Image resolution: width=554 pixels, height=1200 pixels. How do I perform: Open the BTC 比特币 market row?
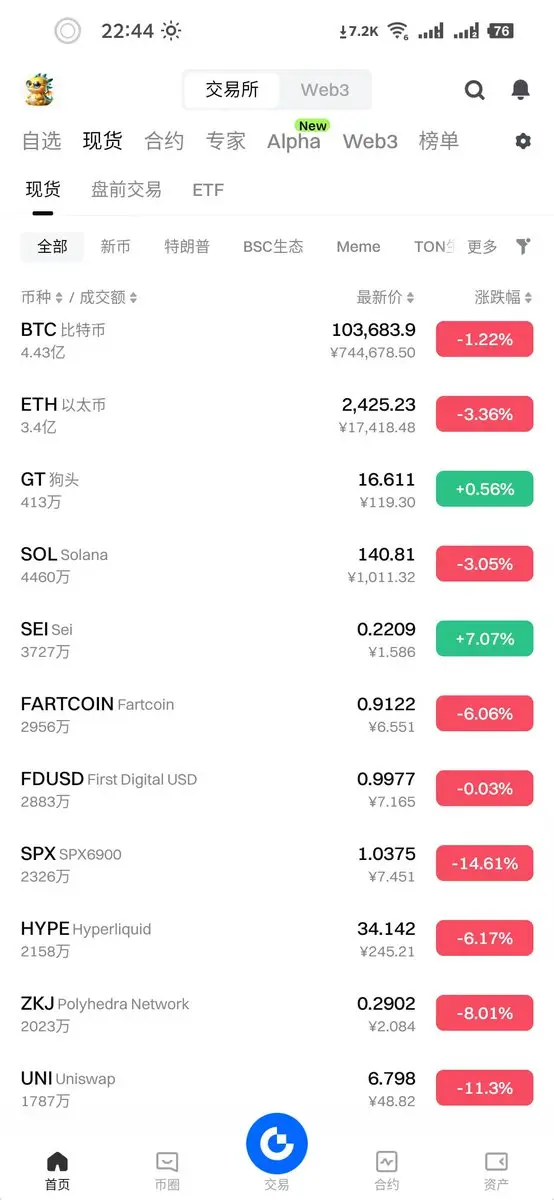coord(277,340)
